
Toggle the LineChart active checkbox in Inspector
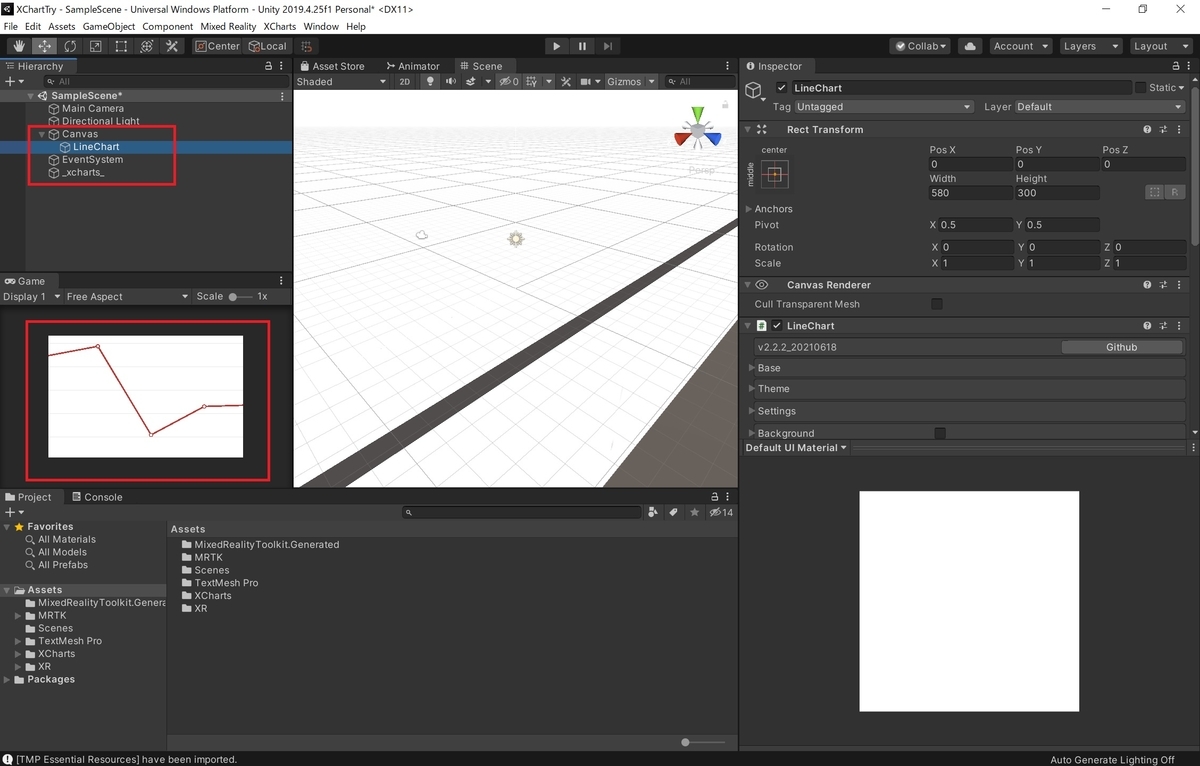pyautogui.click(x=782, y=87)
